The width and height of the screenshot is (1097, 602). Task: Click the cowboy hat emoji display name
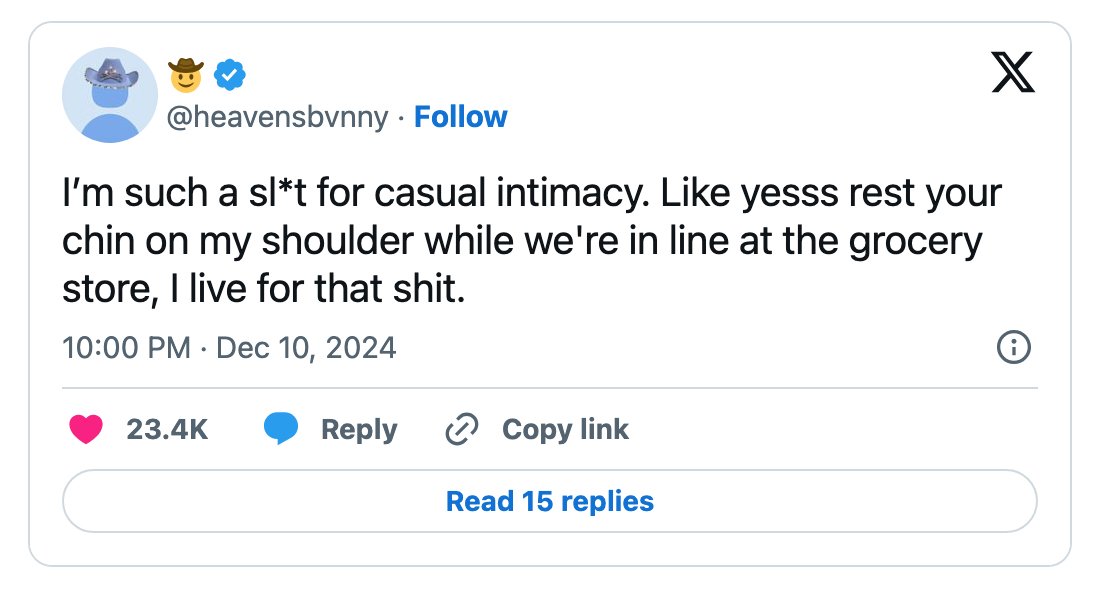click(x=185, y=75)
